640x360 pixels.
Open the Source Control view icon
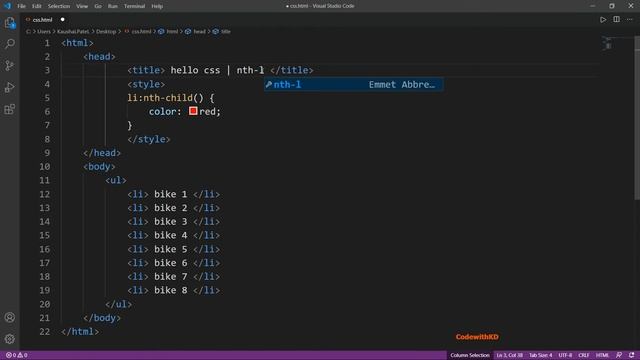coord(10,65)
